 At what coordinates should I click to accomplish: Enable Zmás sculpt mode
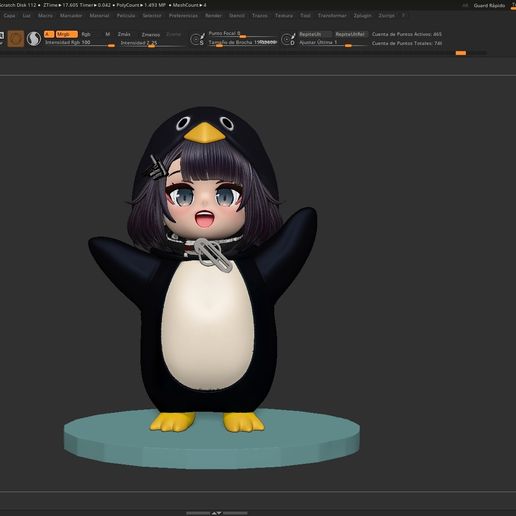(x=124, y=34)
